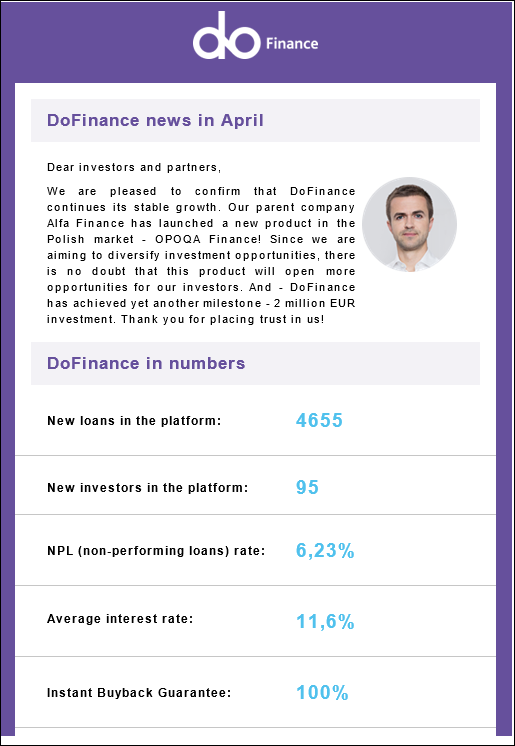
Task: Click the 'New investors in the platform' label
Action: coord(148,488)
